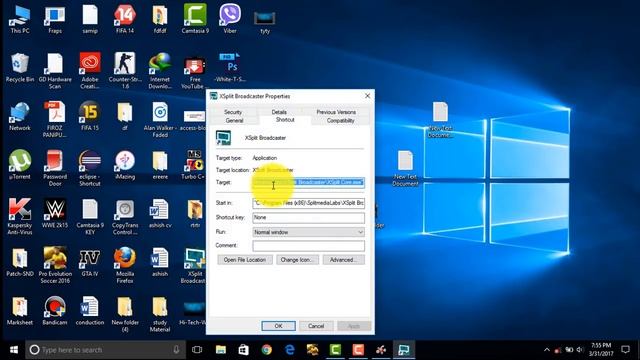Screen dimensions: 640x360
Task: Click the Open File Location button
Action: pyautogui.click(x=245, y=260)
